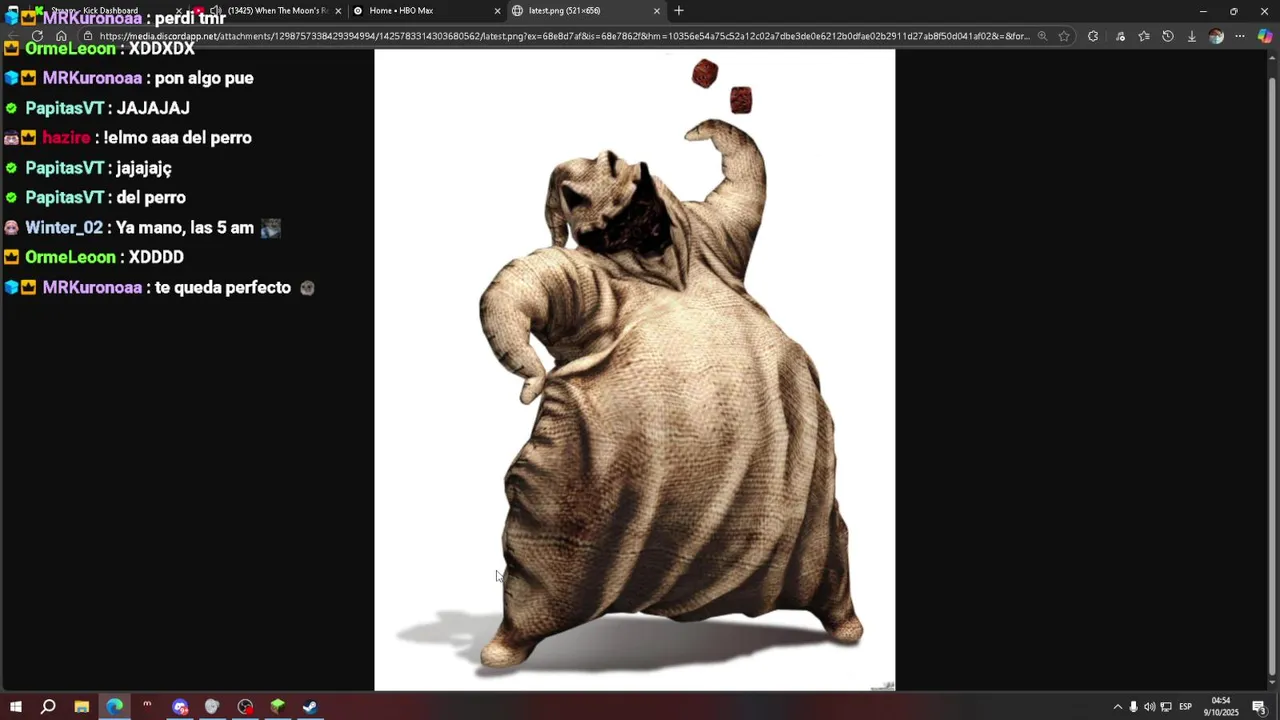Open the downloads icon

point(1192,36)
